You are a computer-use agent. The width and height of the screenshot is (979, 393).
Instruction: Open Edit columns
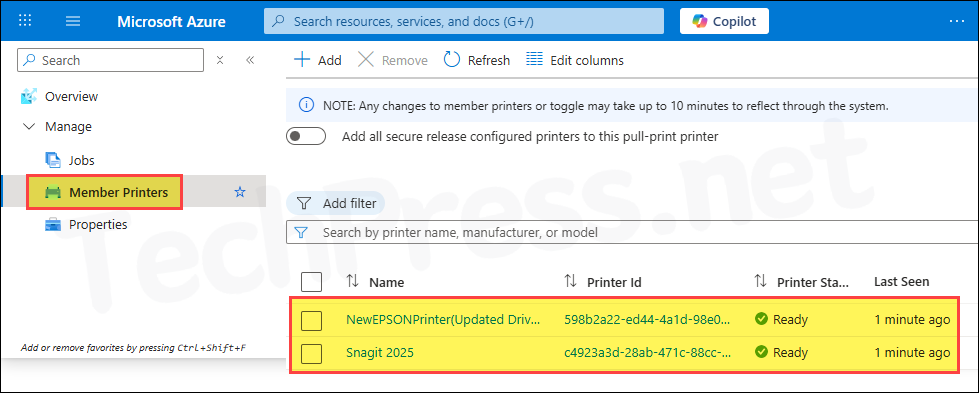(574, 60)
